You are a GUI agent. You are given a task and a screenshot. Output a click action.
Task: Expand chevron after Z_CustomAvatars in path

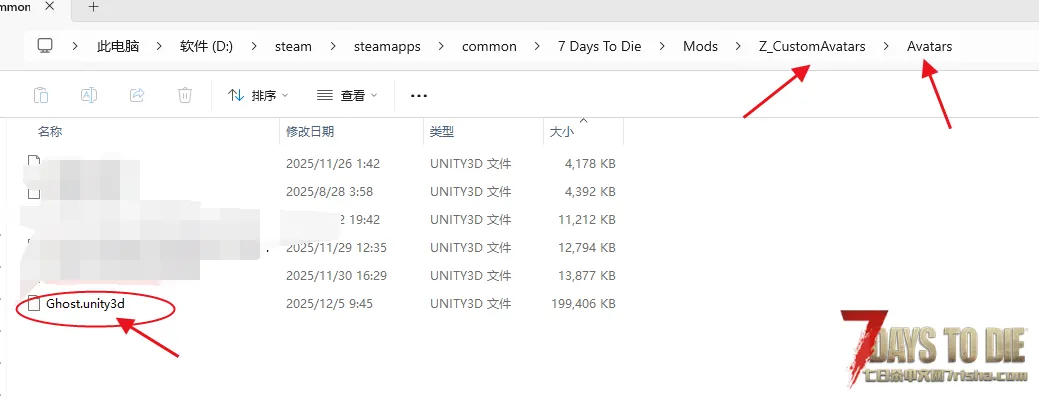tap(886, 46)
